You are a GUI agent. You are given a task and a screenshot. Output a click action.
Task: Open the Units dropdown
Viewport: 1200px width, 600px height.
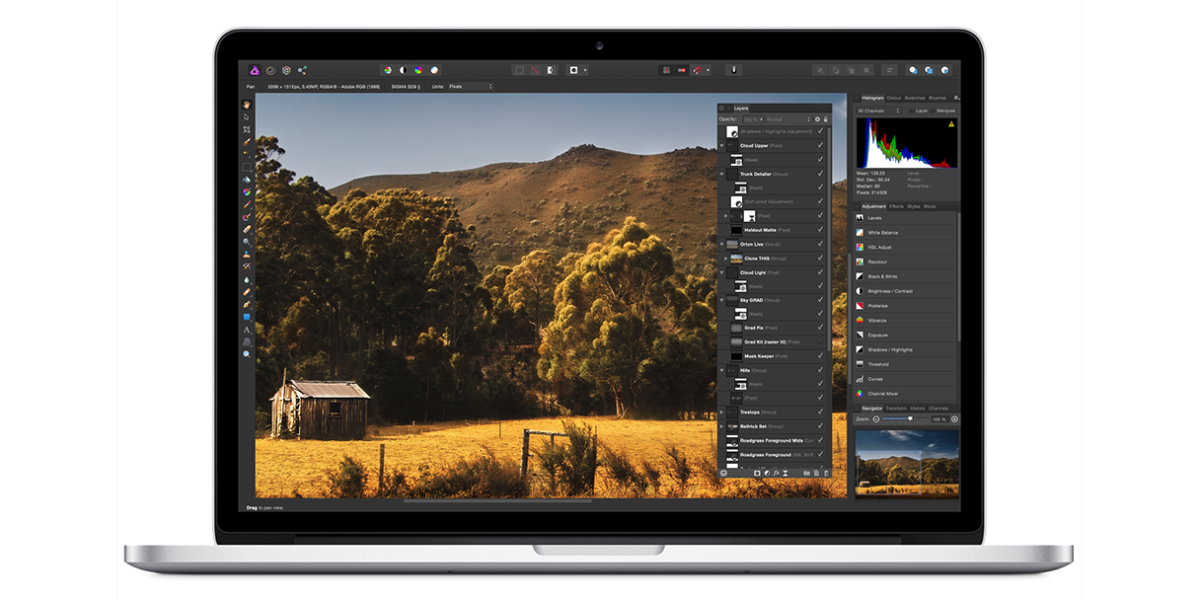pos(470,87)
